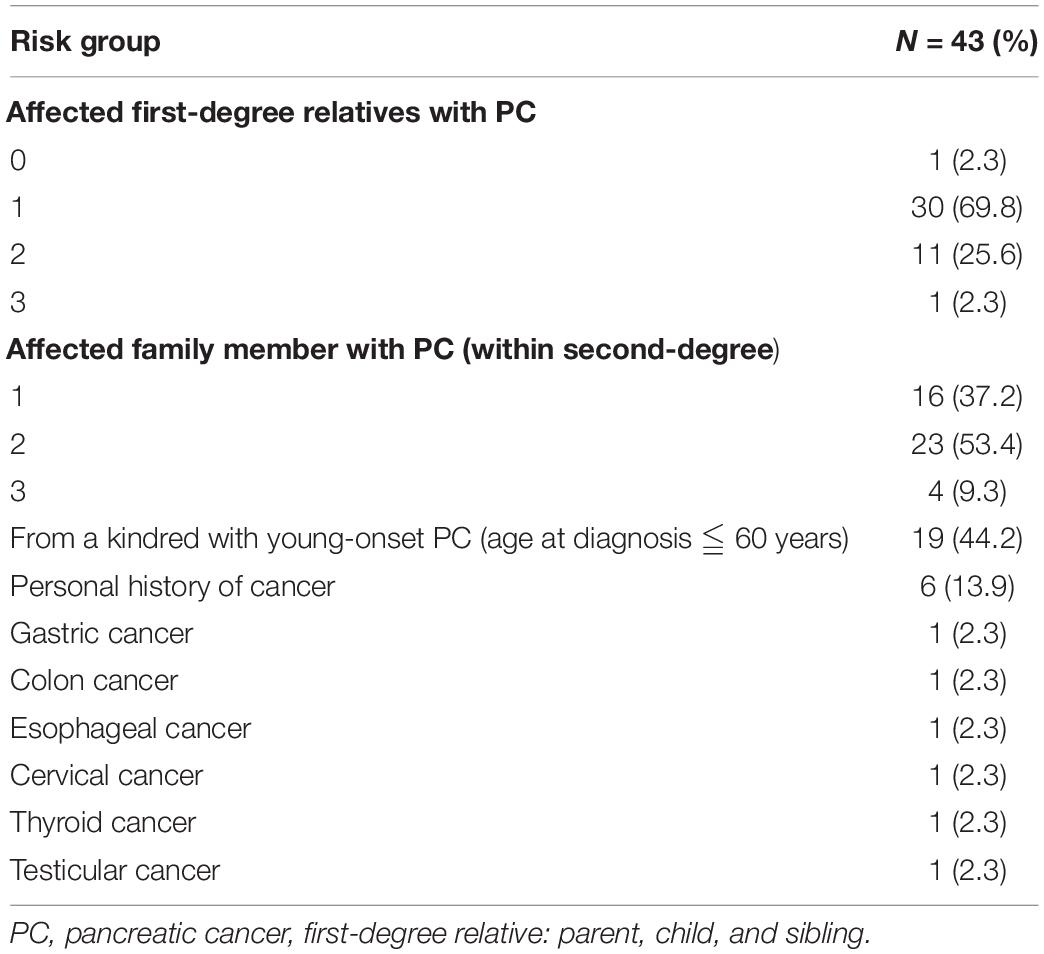The image size is (1044, 954).
Task: Click the value "19 (44.2)"
Action: pos(966,539)
